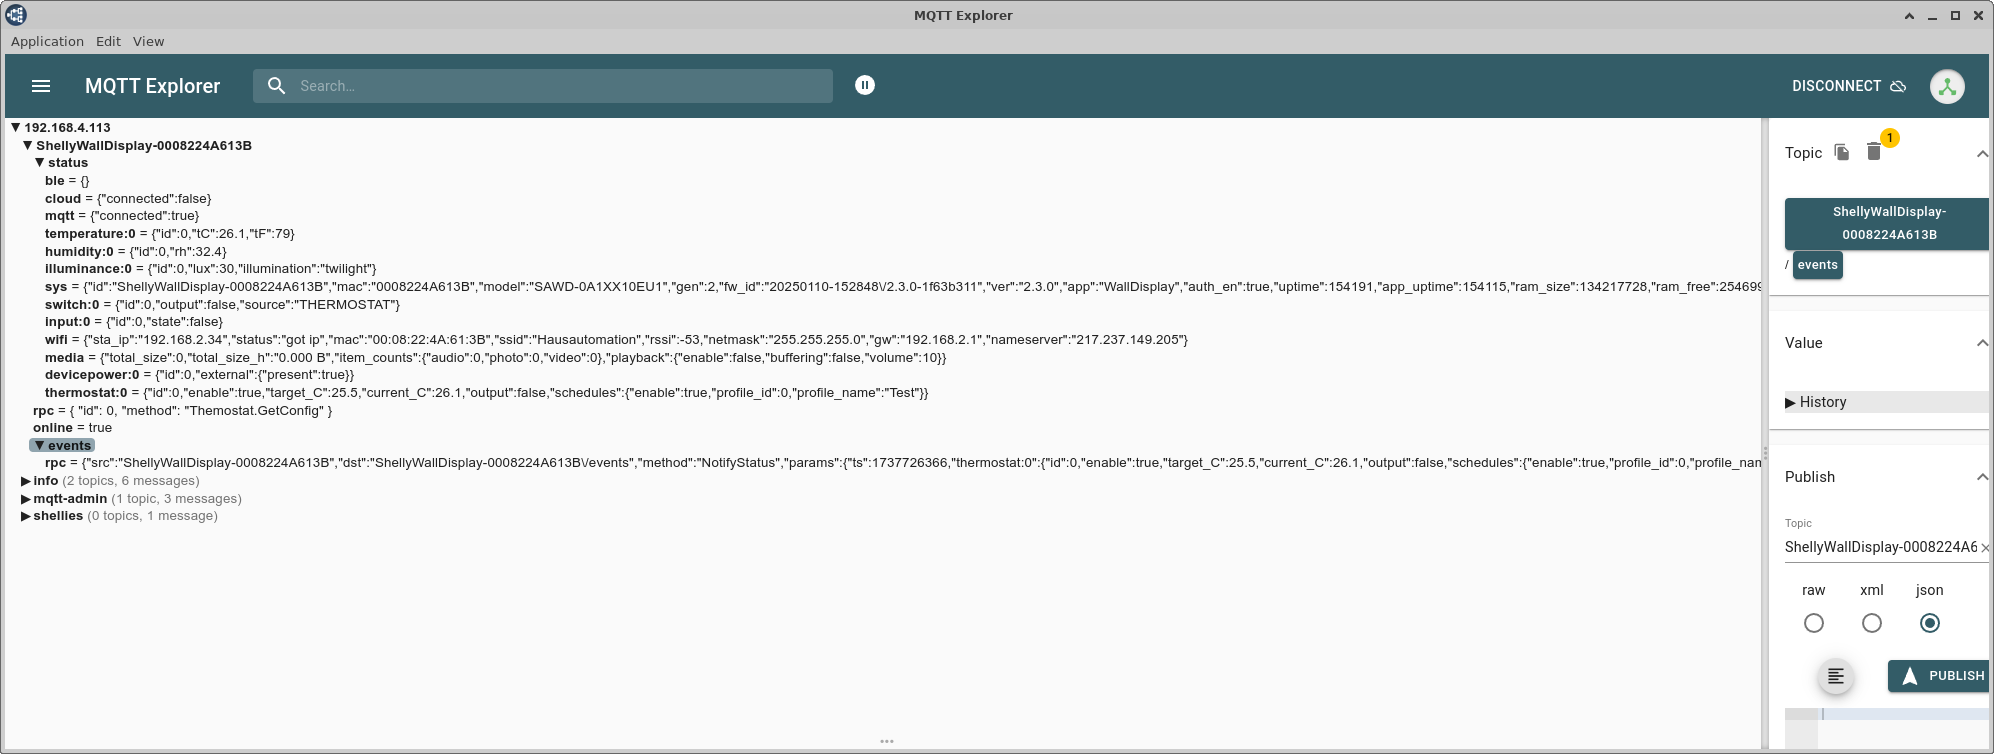Select the cloud connected false topic
This screenshot has height=754, width=1994.
(128, 199)
